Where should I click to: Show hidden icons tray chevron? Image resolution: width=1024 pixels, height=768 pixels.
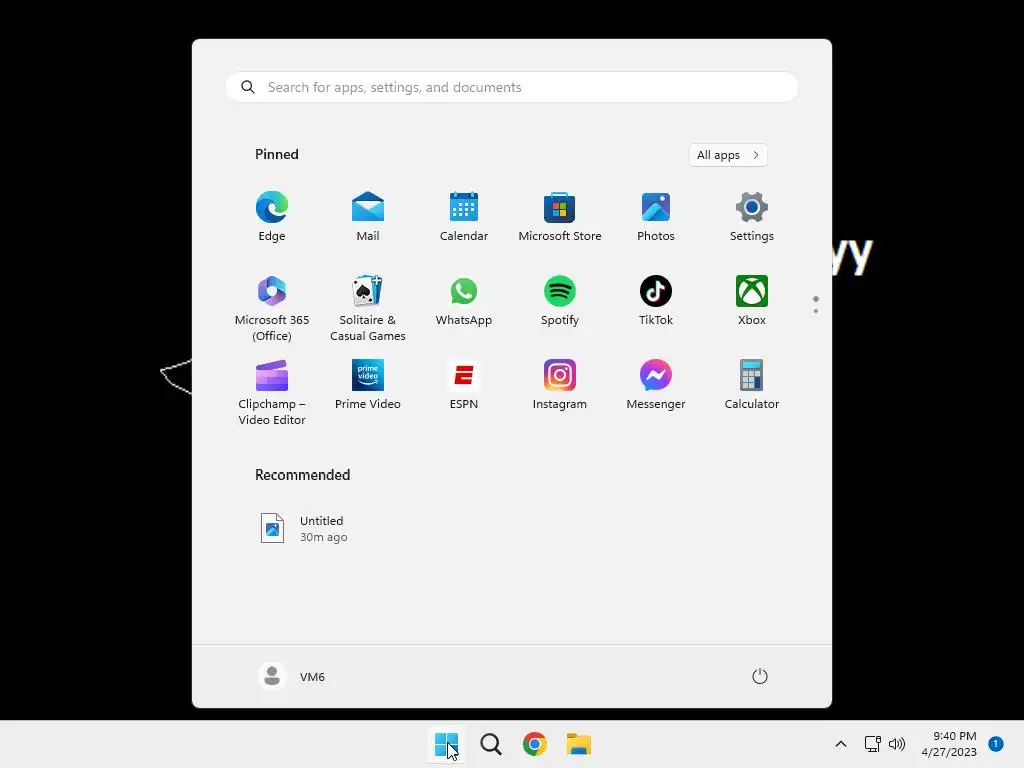(x=841, y=744)
